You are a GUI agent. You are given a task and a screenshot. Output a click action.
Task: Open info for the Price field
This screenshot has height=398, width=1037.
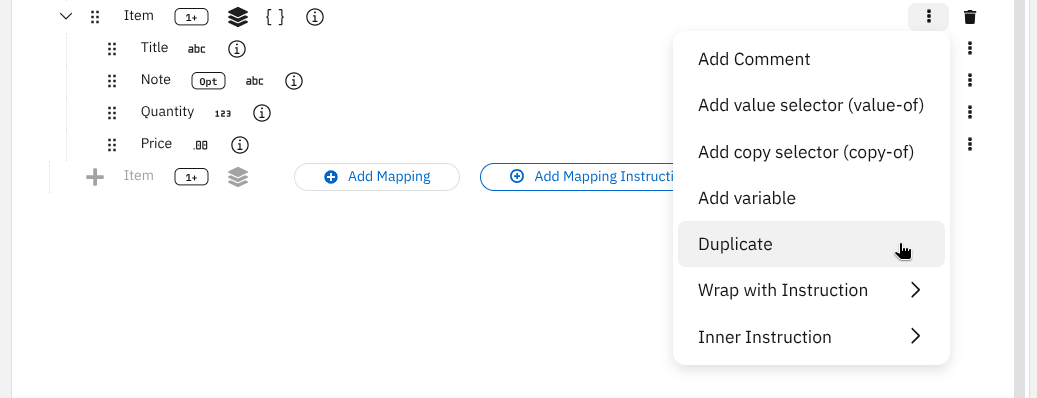coord(239,145)
